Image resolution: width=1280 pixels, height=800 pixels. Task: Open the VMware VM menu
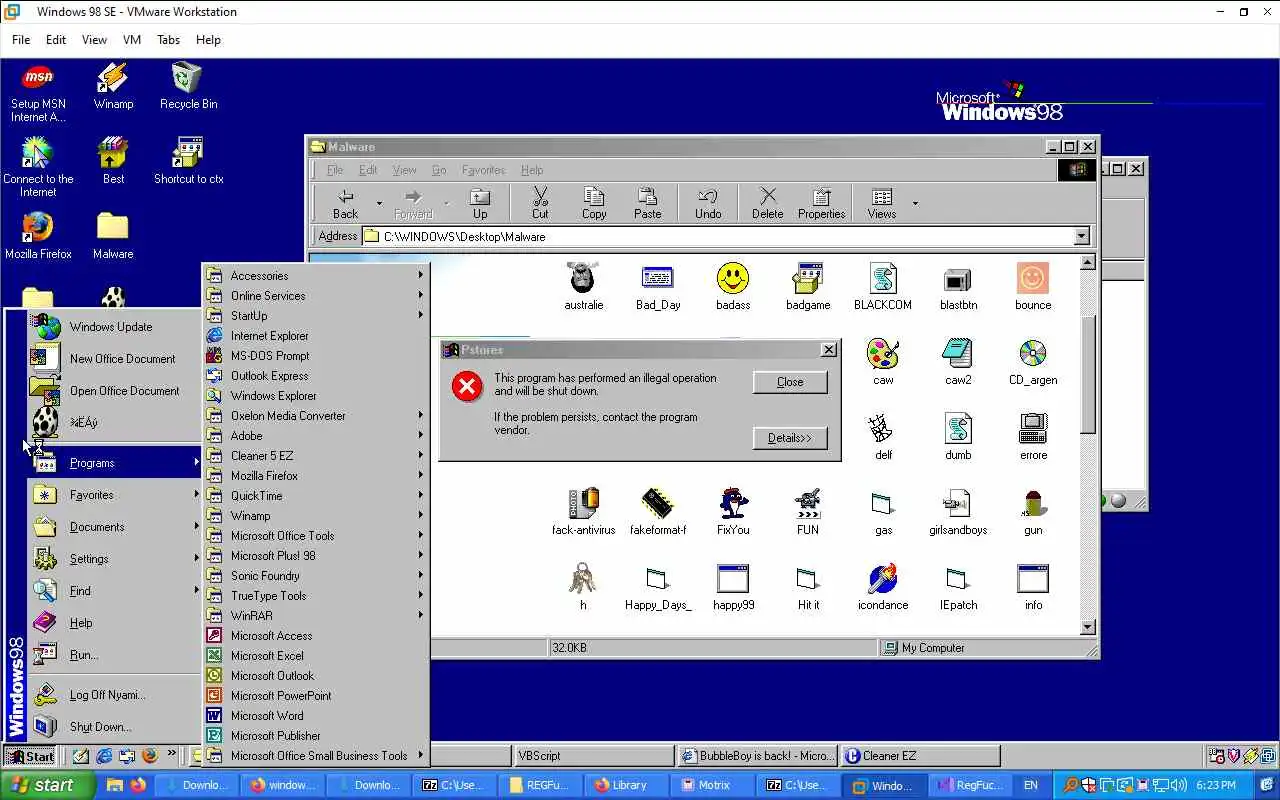(x=132, y=40)
